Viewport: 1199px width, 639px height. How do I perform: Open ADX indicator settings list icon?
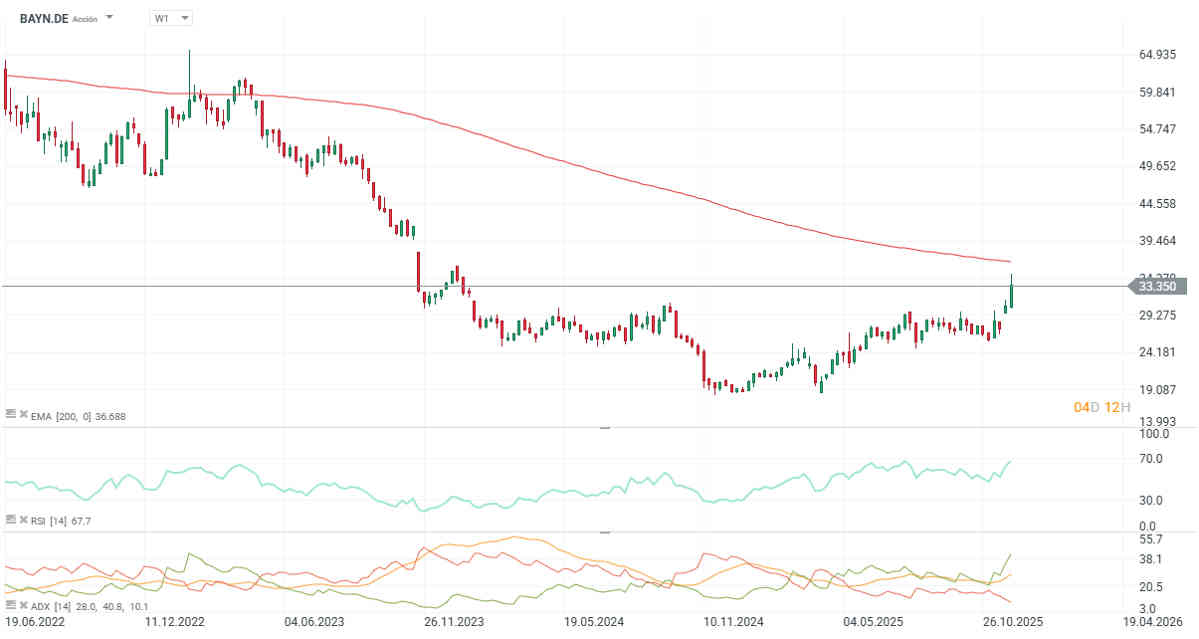tap(11, 606)
